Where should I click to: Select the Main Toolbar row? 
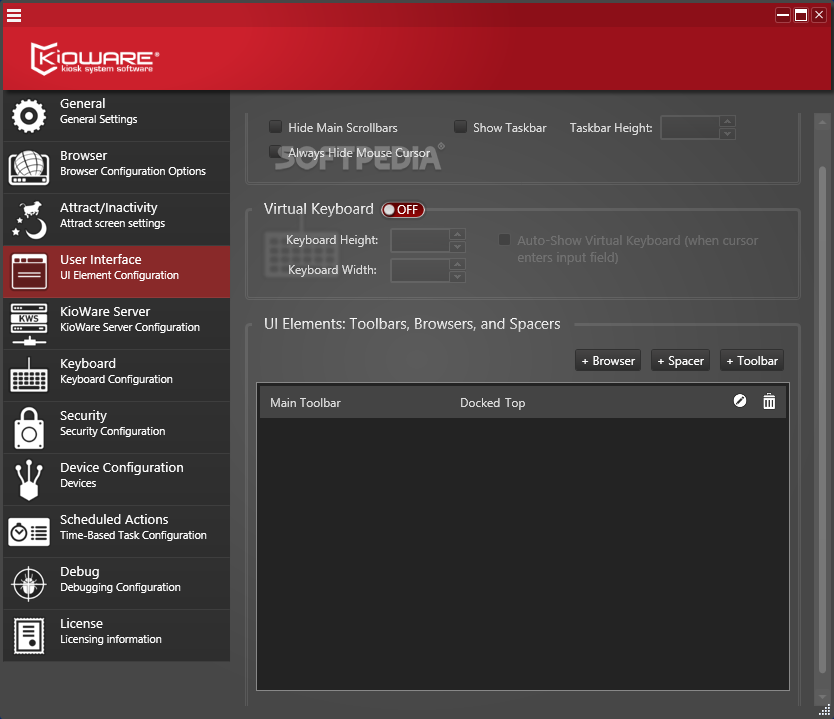point(522,402)
